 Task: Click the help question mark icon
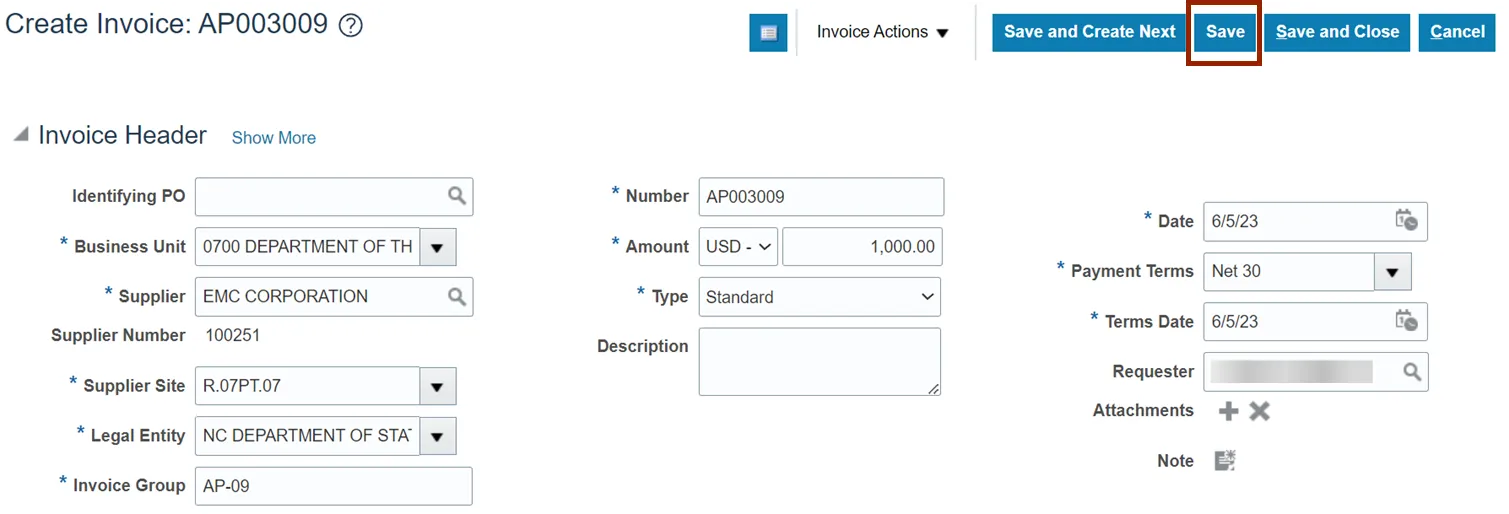pyautogui.click(x=350, y=26)
